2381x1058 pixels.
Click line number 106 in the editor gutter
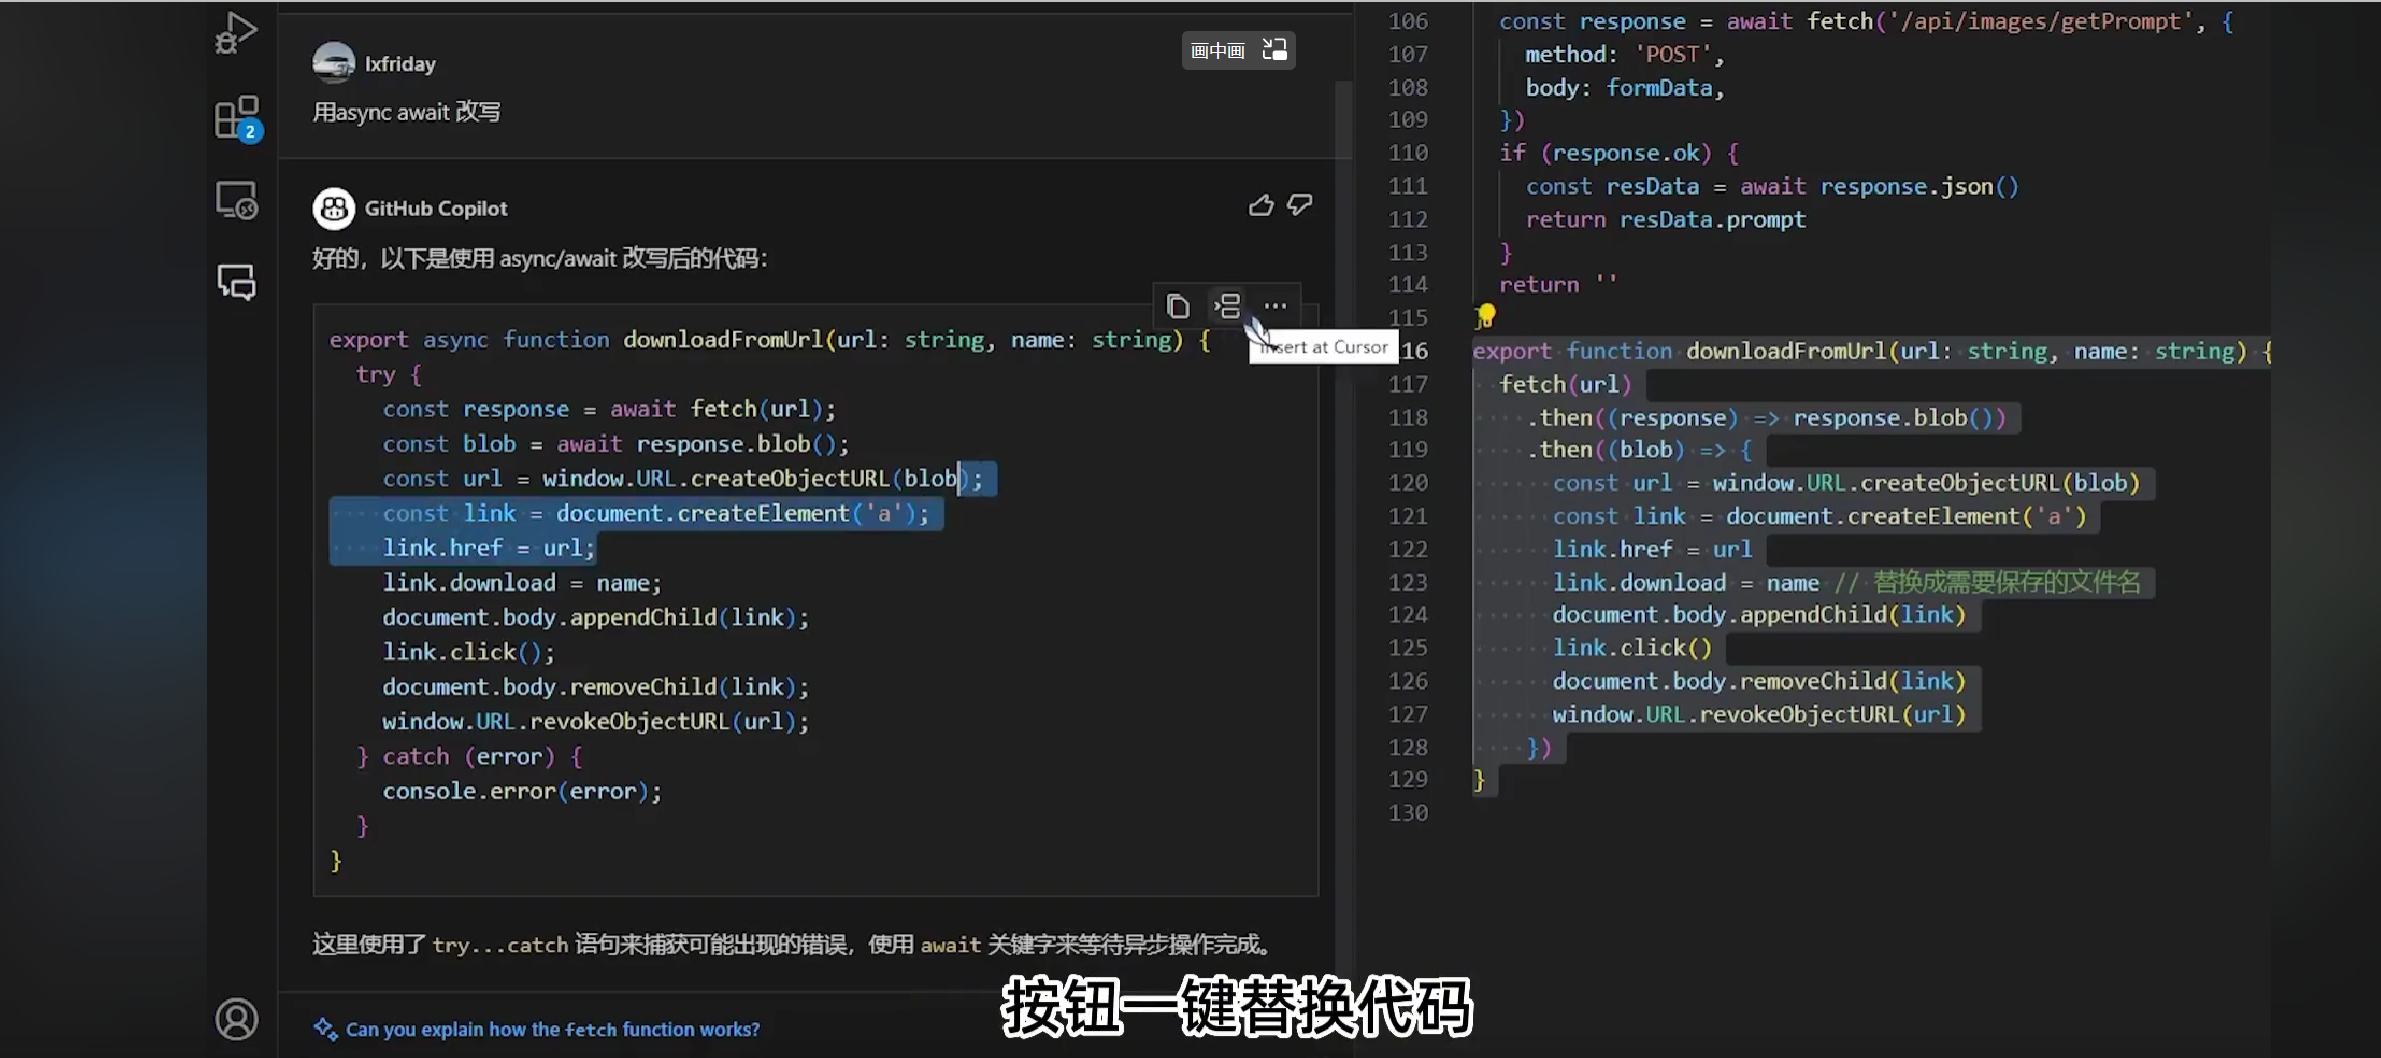point(1408,21)
